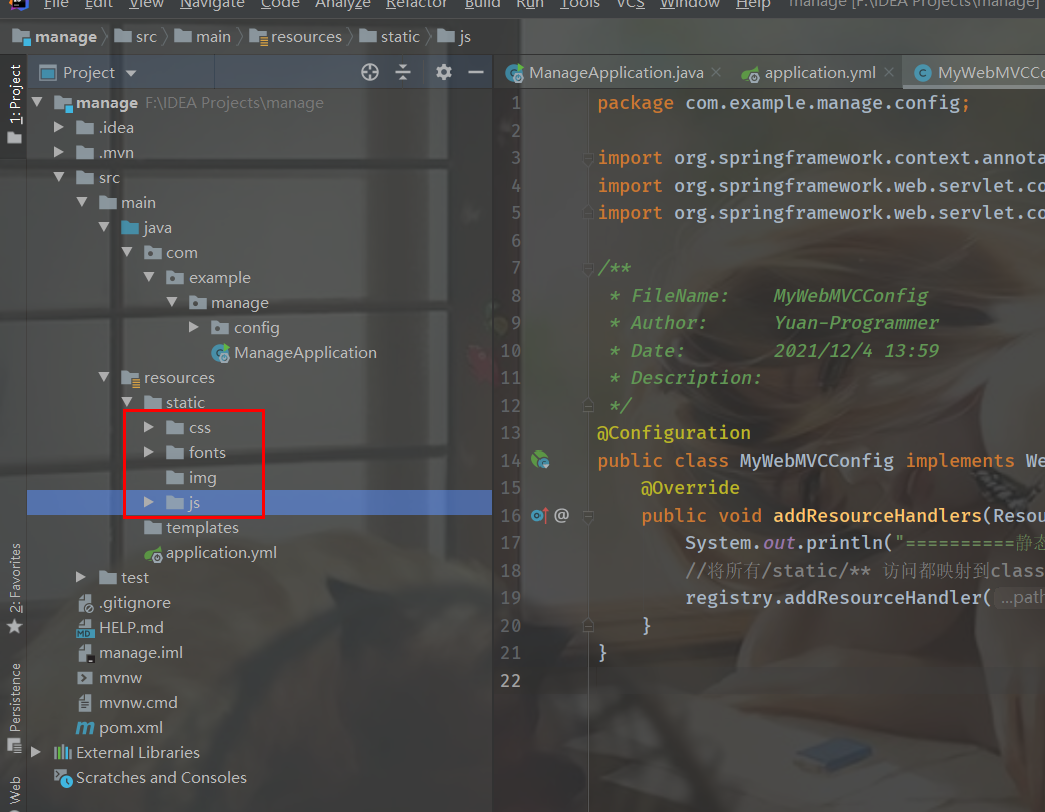Select ManageApplication class in tree
The image size is (1045, 812).
coord(294,353)
